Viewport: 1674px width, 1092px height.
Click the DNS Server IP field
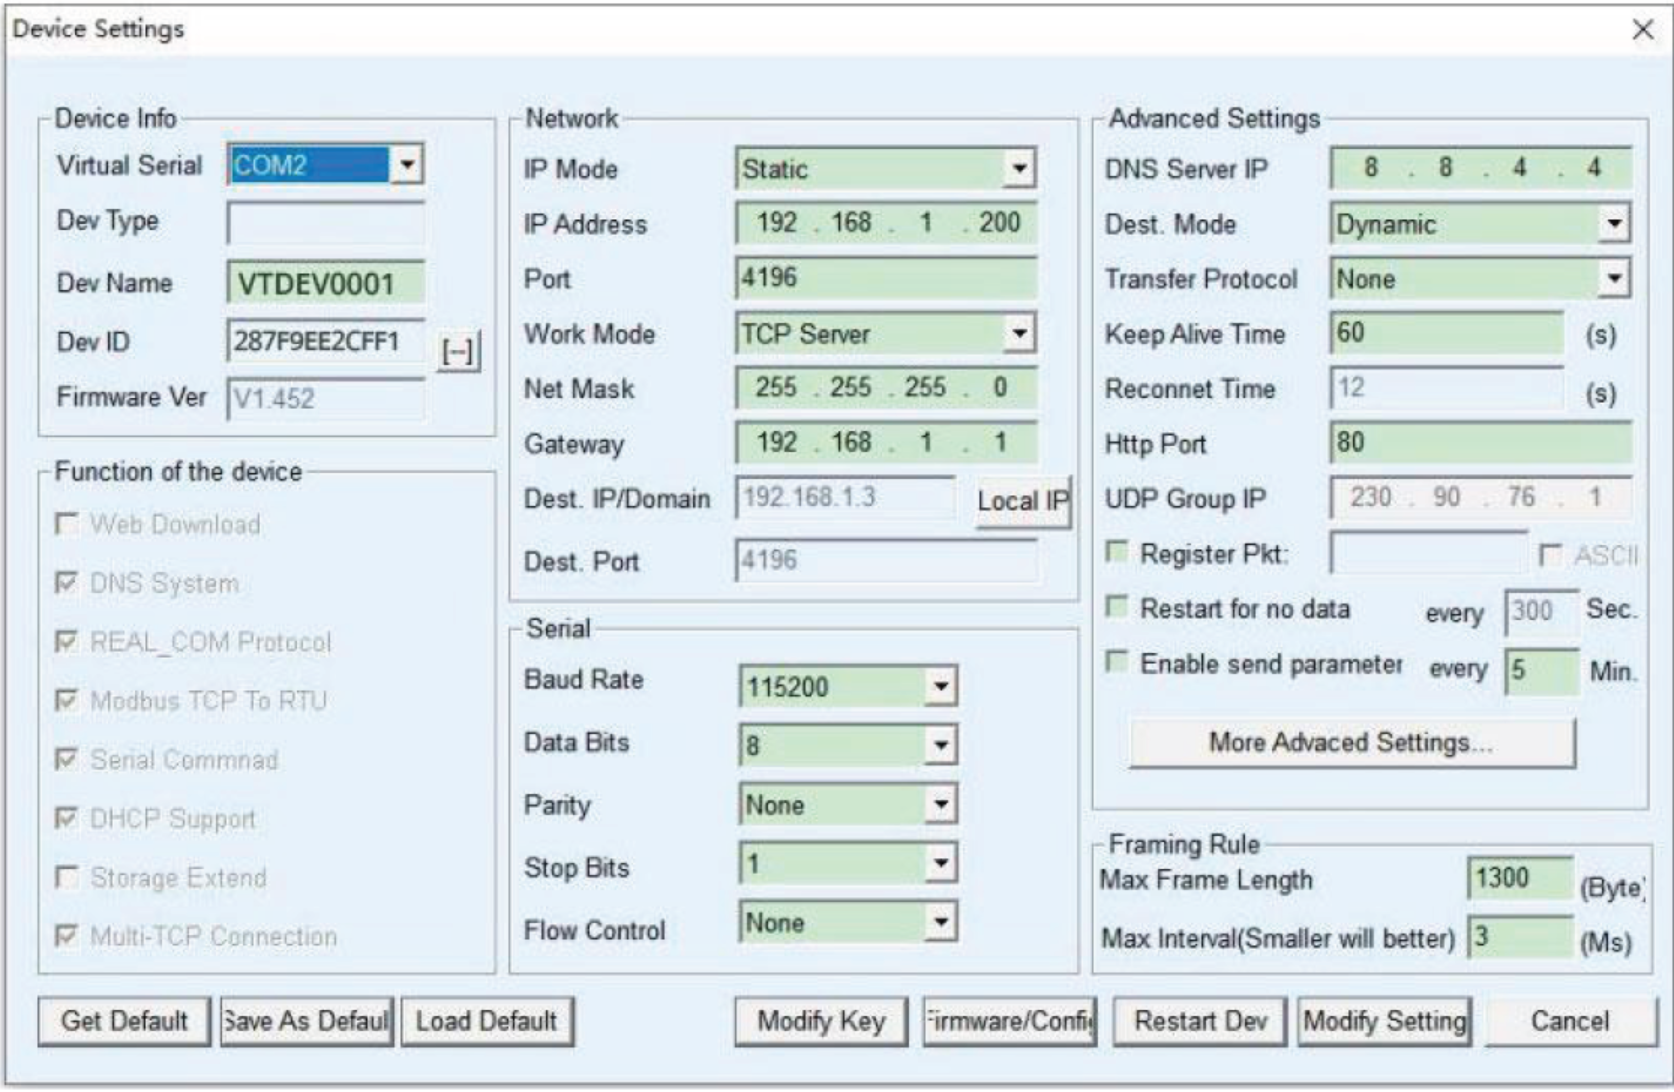coord(1481,168)
